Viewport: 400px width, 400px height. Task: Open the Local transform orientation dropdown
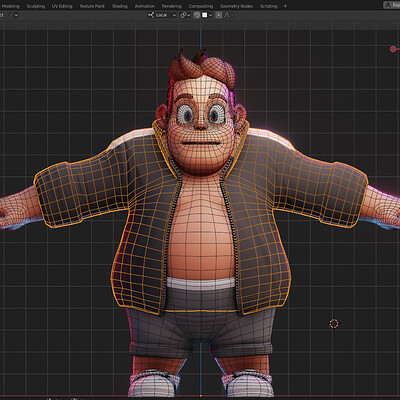162,15
